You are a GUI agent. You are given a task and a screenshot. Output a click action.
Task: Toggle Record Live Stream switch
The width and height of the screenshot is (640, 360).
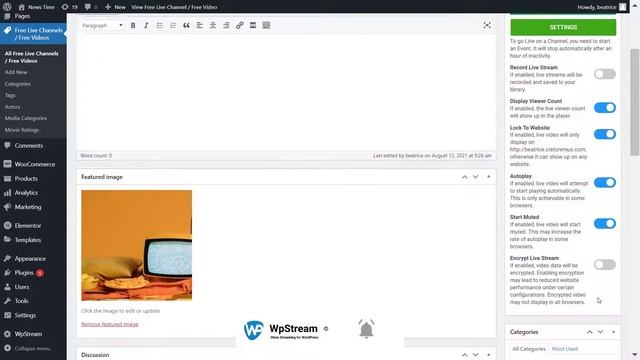[604, 74]
